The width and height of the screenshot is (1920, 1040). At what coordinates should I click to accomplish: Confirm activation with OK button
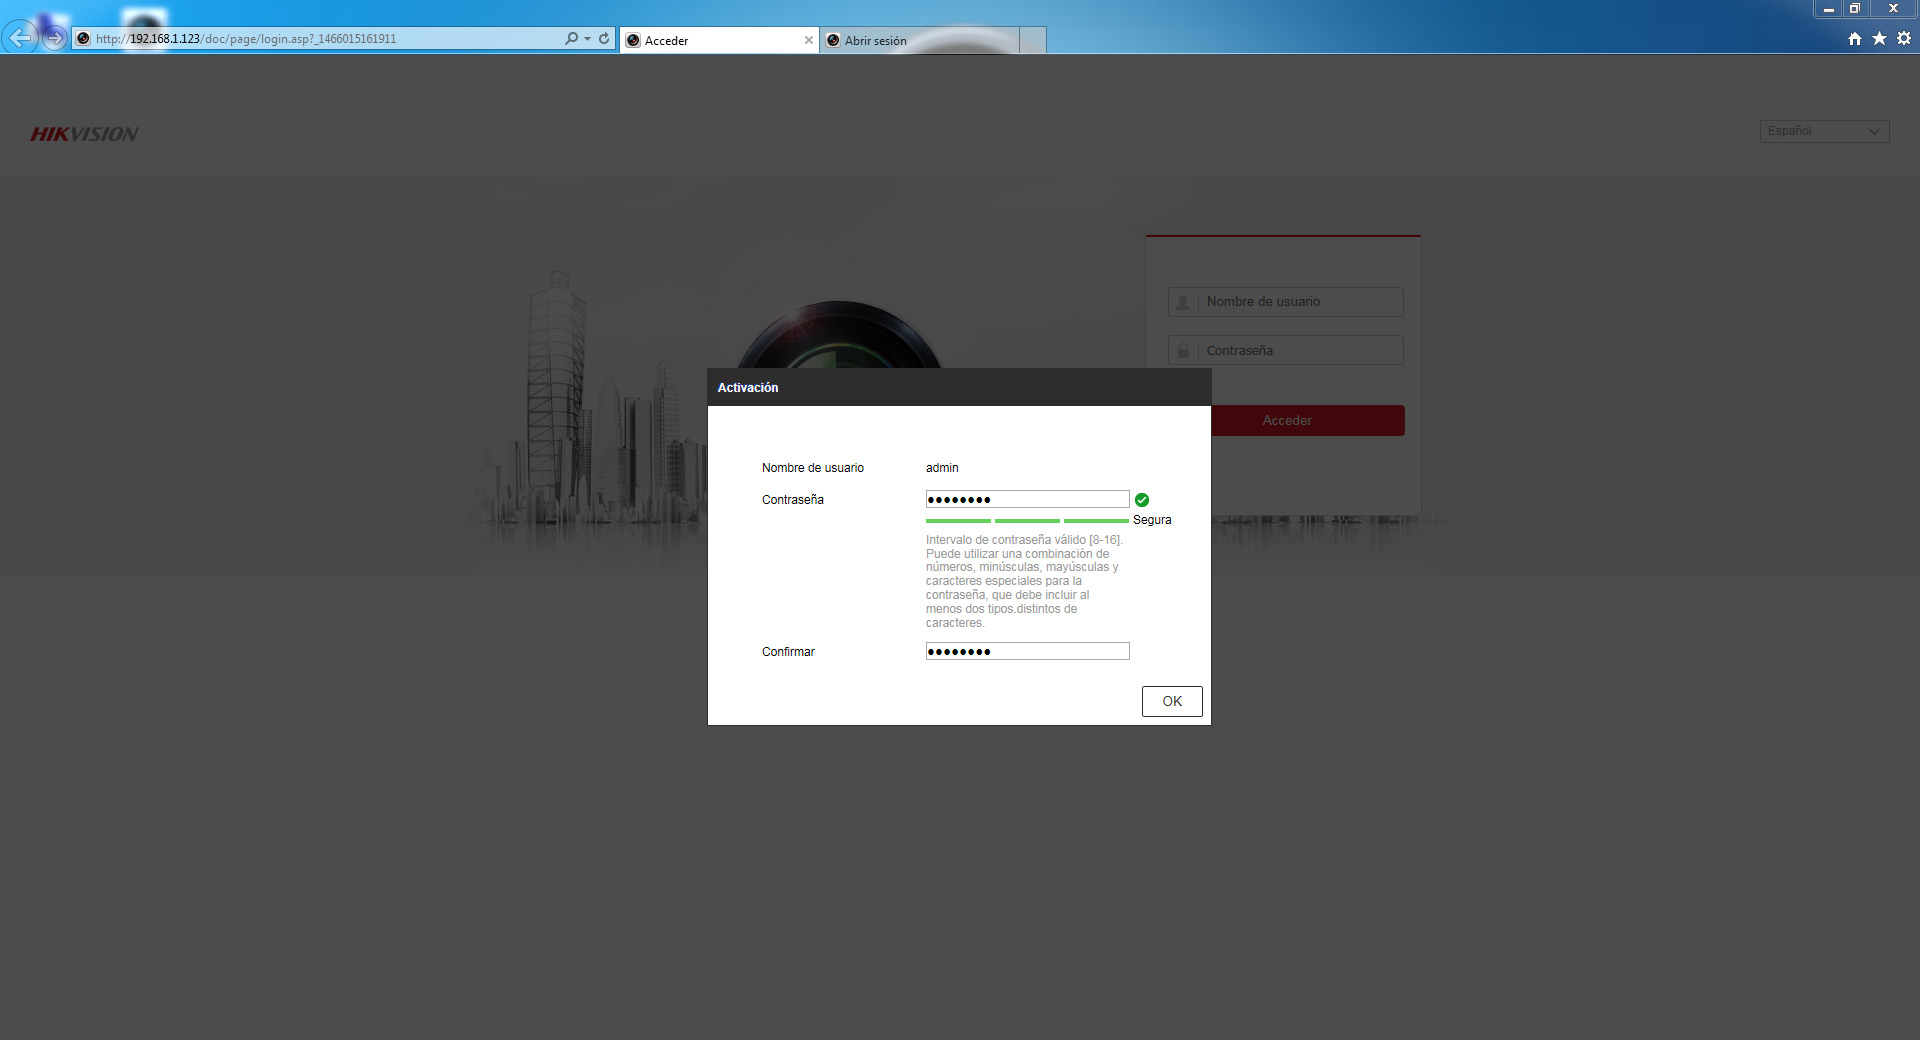coord(1172,701)
